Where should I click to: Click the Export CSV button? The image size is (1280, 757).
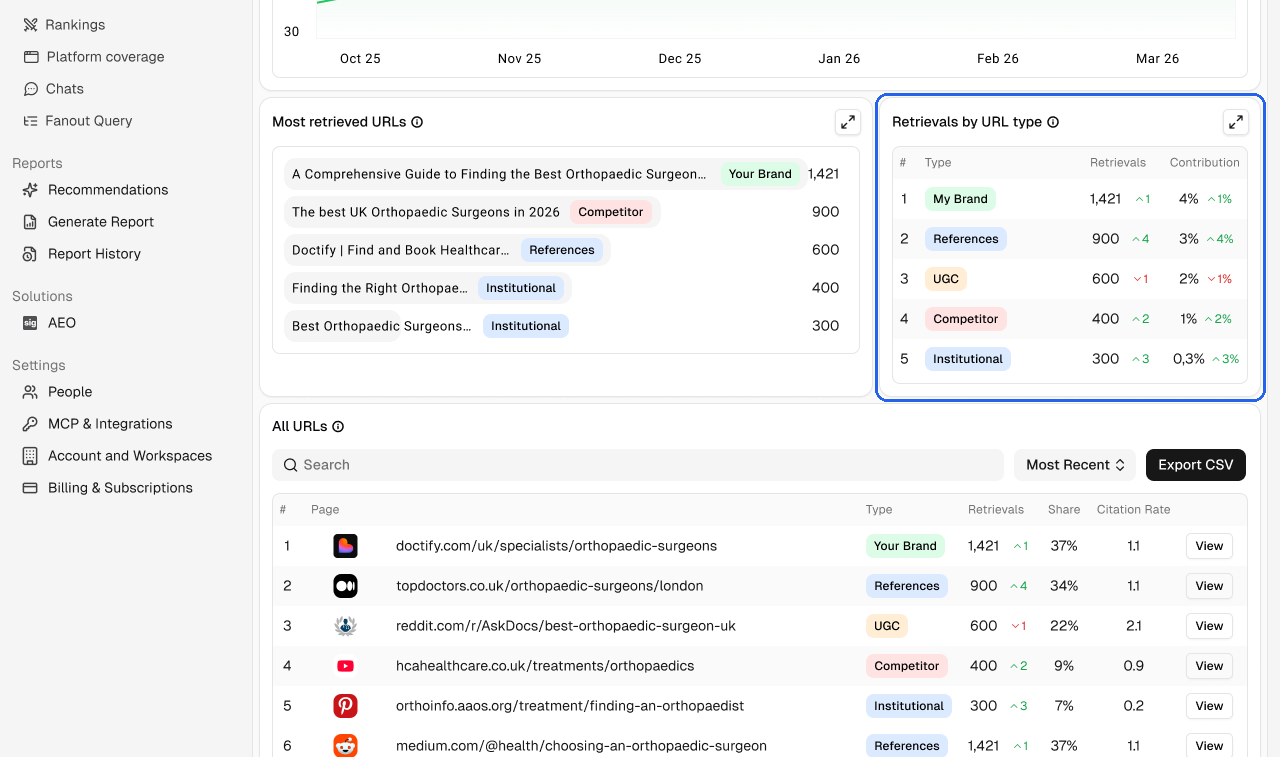coord(1196,465)
